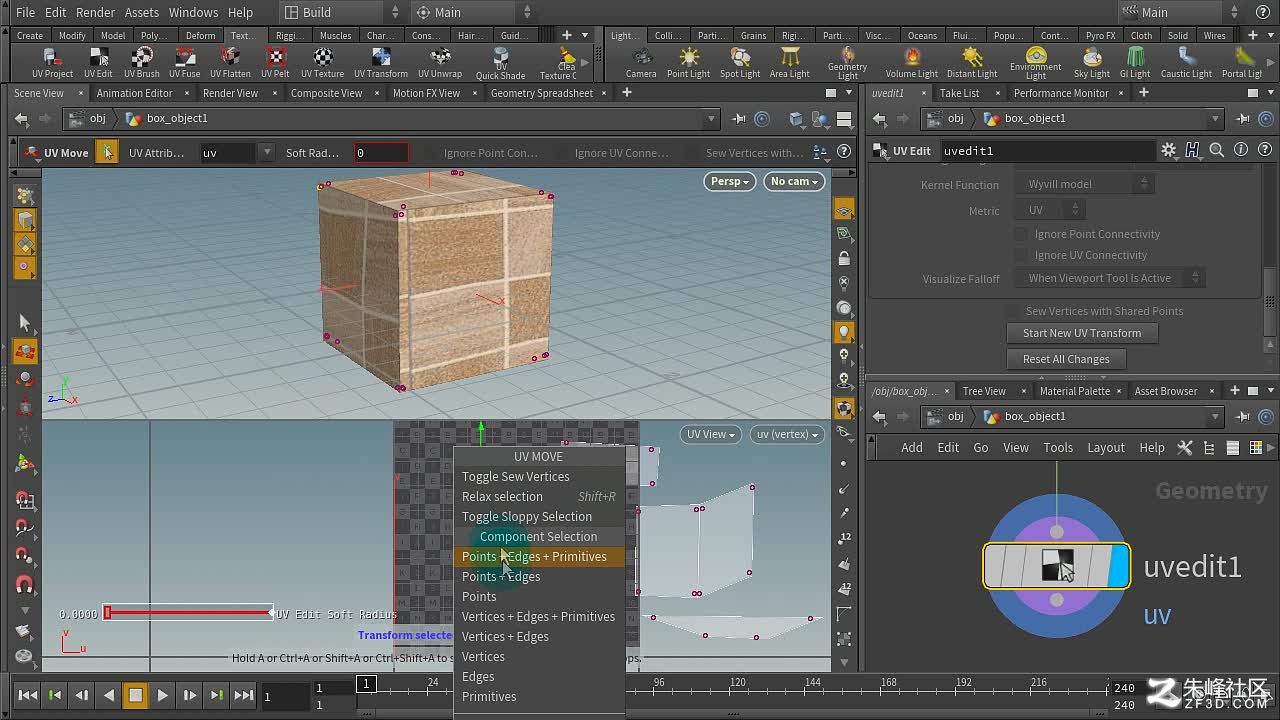Viewport: 1280px width, 720px height.
Task: Open the Kernel Function Wyvill model dropdown
Action: click(1086, 184)
